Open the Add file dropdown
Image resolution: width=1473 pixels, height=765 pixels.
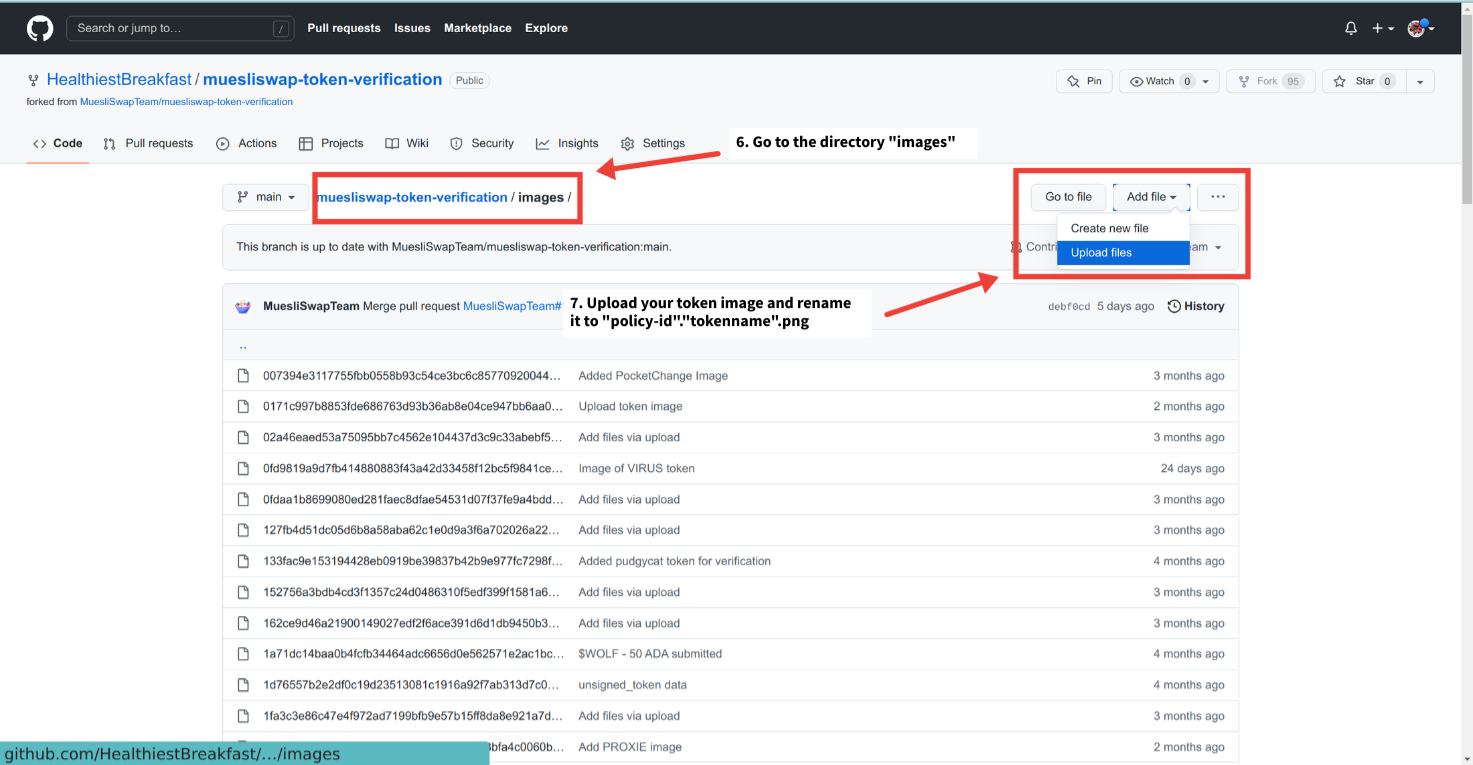pos(1152,197)
